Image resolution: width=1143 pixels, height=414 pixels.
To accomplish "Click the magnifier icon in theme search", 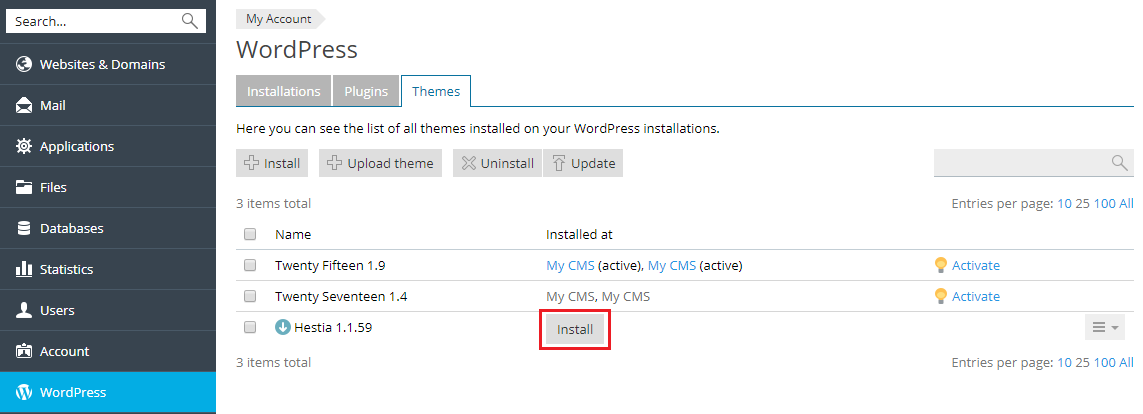I will [1119, 163].
